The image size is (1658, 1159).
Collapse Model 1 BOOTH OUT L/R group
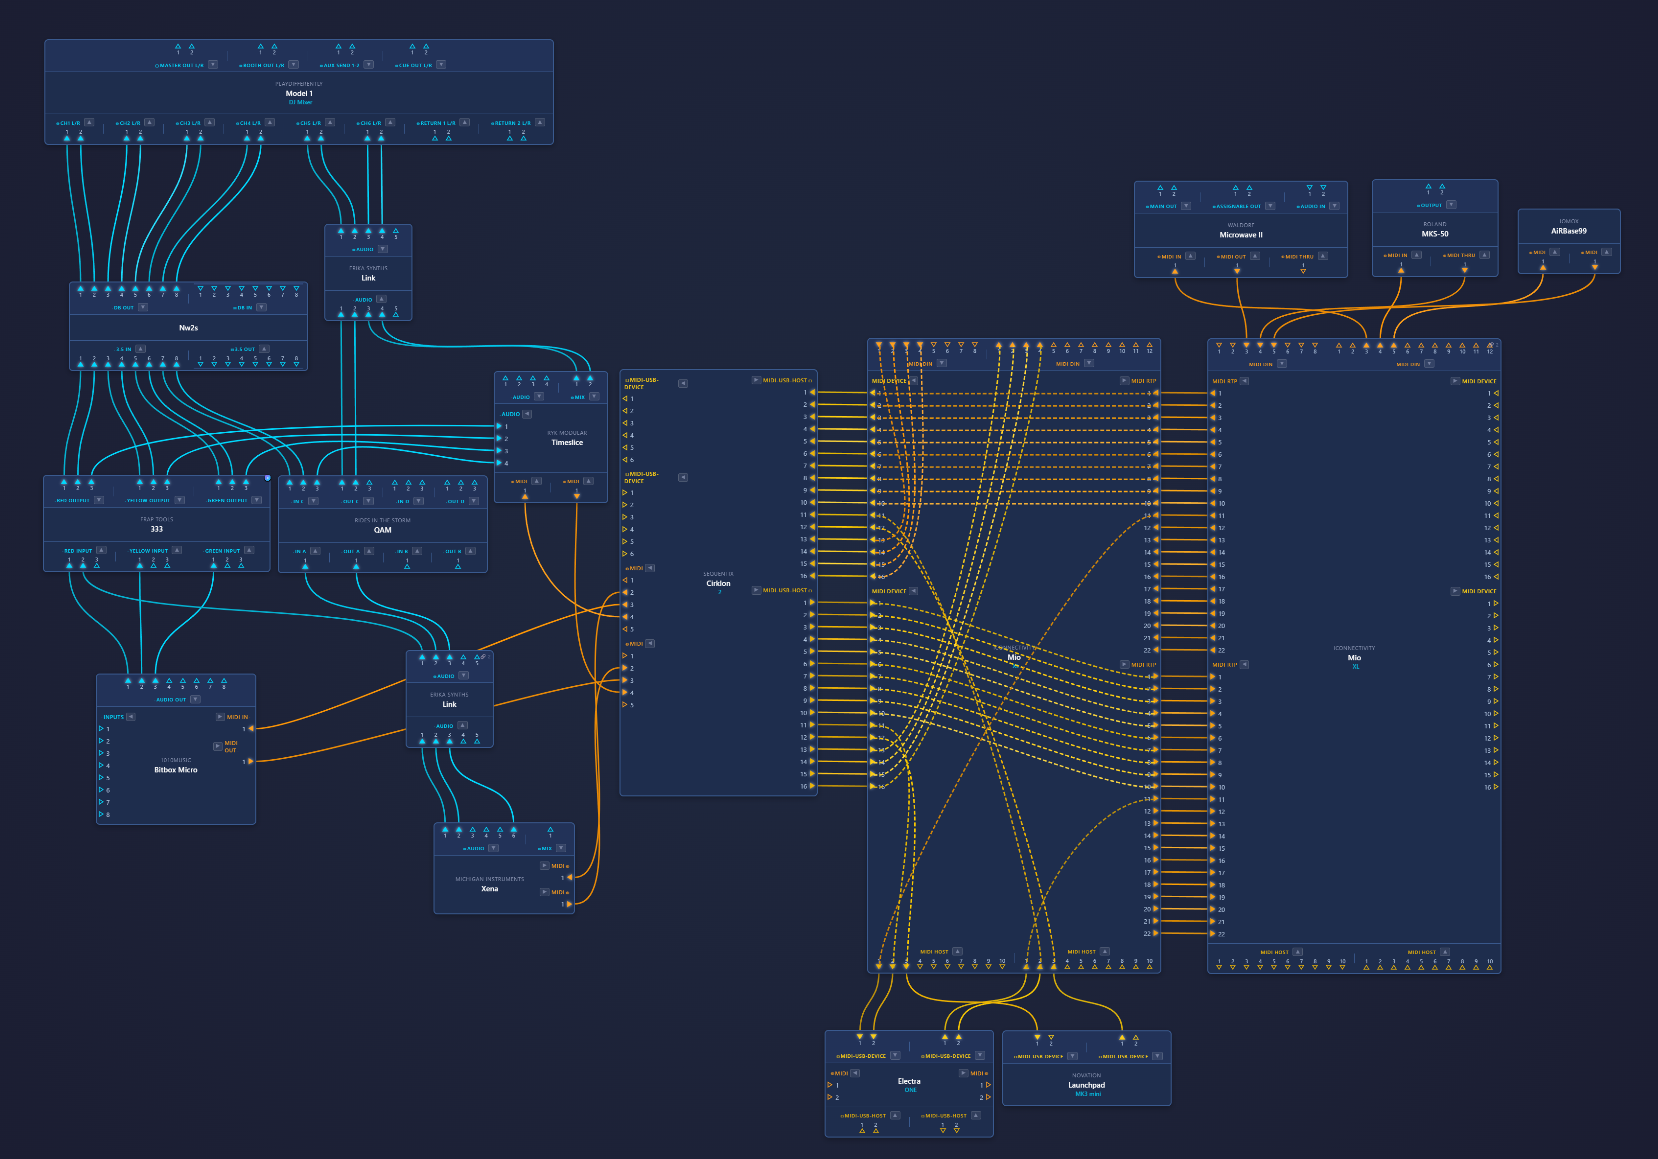(x=293, y=65)
